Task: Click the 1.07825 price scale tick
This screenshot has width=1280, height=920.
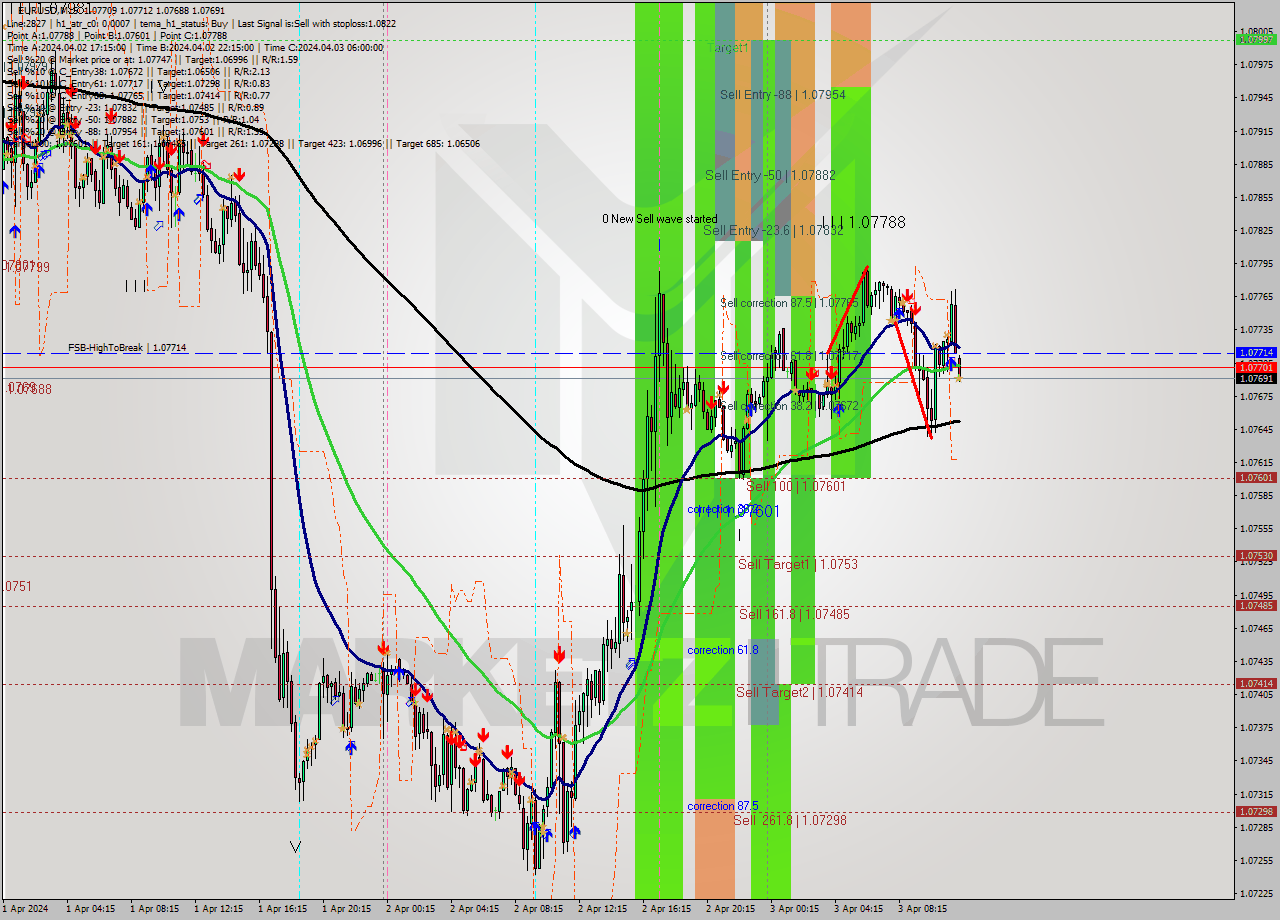Action: coord(1256,230)
